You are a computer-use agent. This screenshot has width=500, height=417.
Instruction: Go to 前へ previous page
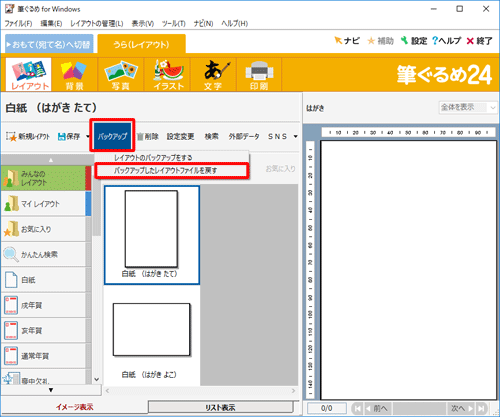[x=377, y=408]
